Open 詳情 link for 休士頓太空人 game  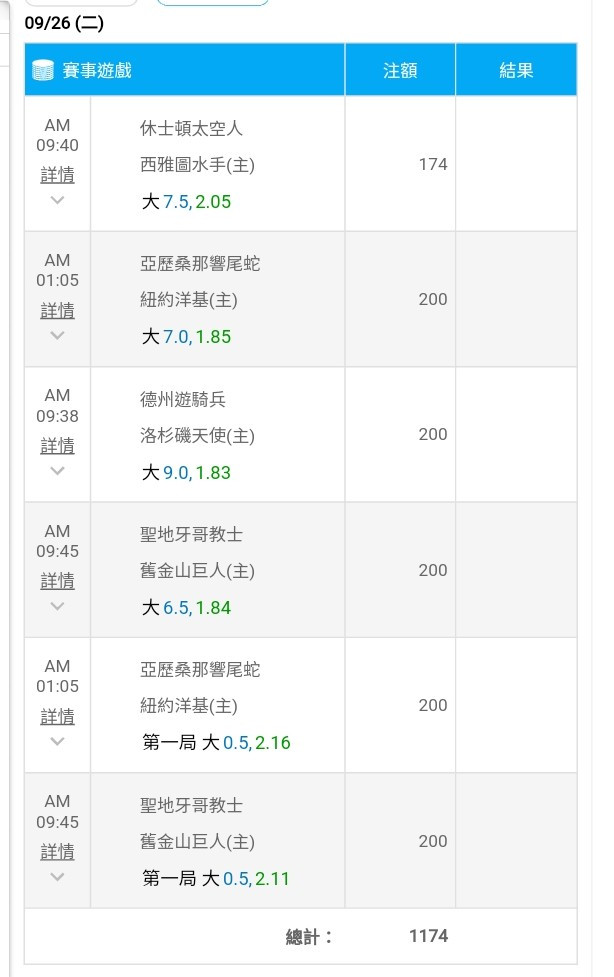pyautogui.click(x=57, y=175)
